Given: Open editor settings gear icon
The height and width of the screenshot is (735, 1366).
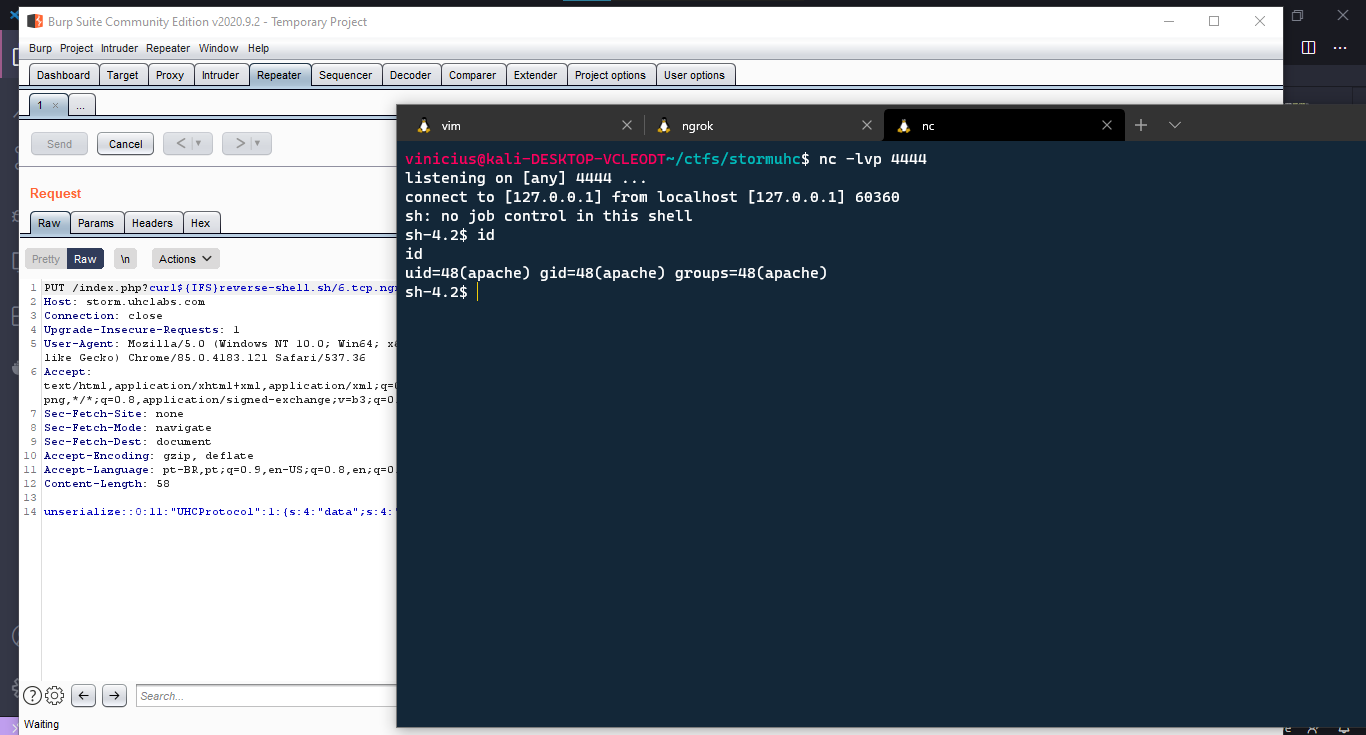Looking at the screenshot, I should [55, 695].
